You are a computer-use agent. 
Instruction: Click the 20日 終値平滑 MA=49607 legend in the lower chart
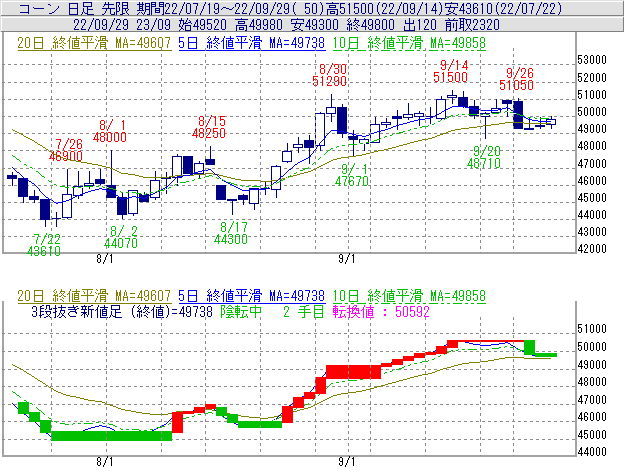(x=94, y=296)
